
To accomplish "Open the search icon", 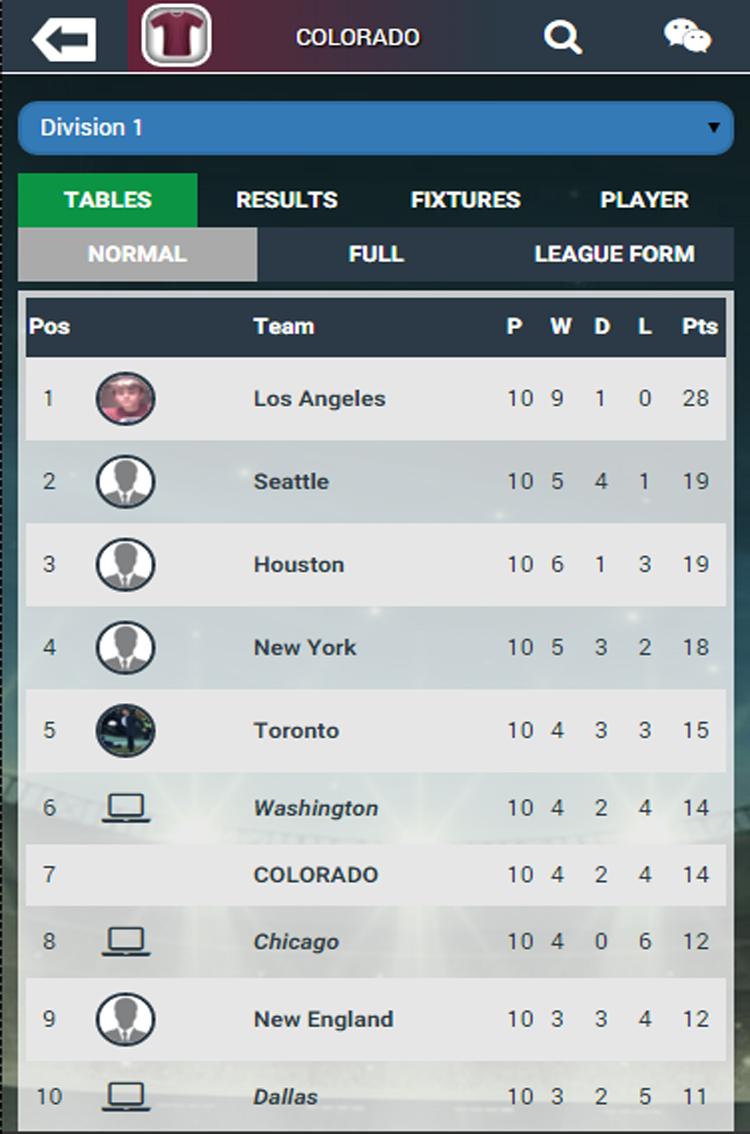I will [563, 36].
